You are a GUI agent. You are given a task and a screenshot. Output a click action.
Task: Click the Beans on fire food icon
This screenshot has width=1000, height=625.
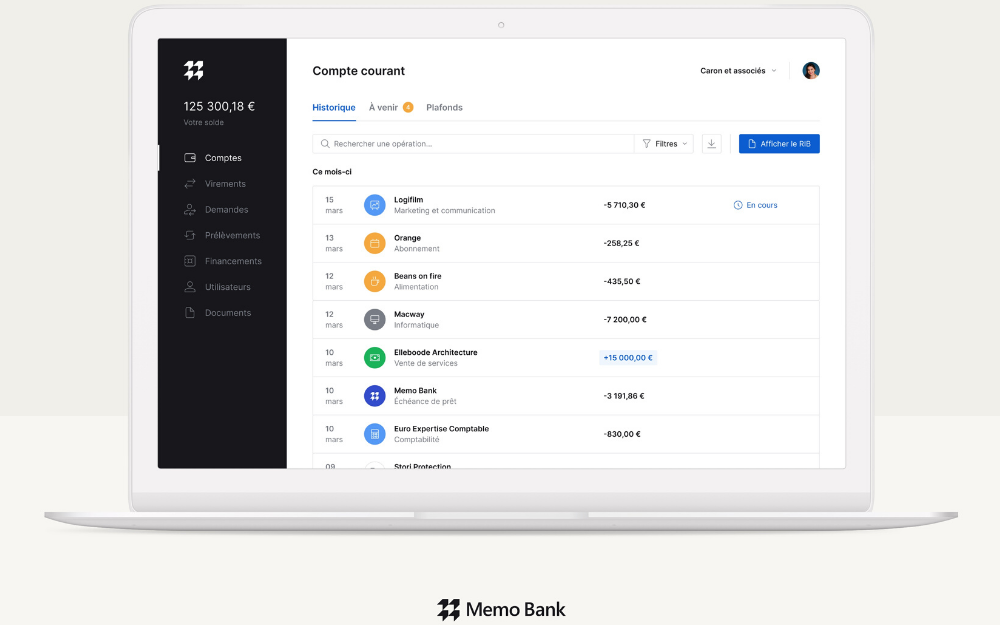point(374,281)
